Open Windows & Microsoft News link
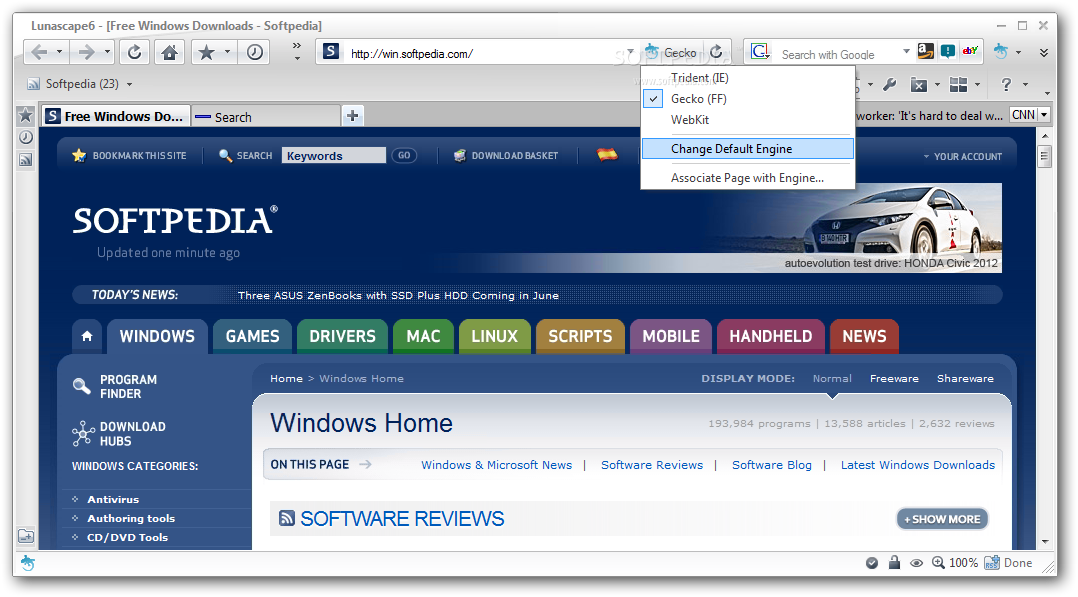The image size is (1078, 597). point(496,465)
